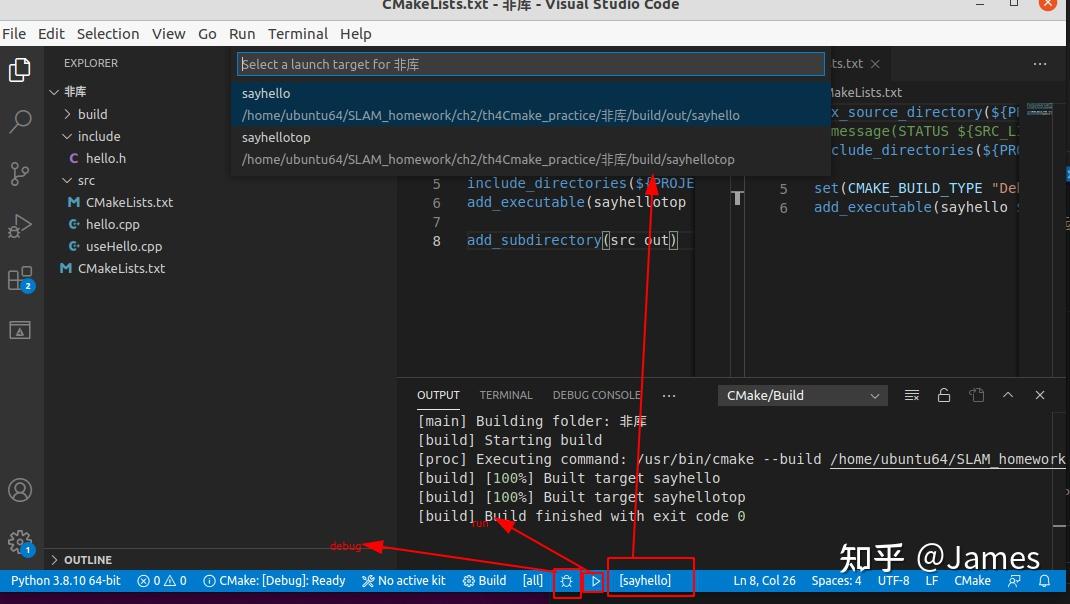Open feedback icon in status bar
Image resolution: width=1070 pixels, height=604 pixels.
[x=1015, y=581]
